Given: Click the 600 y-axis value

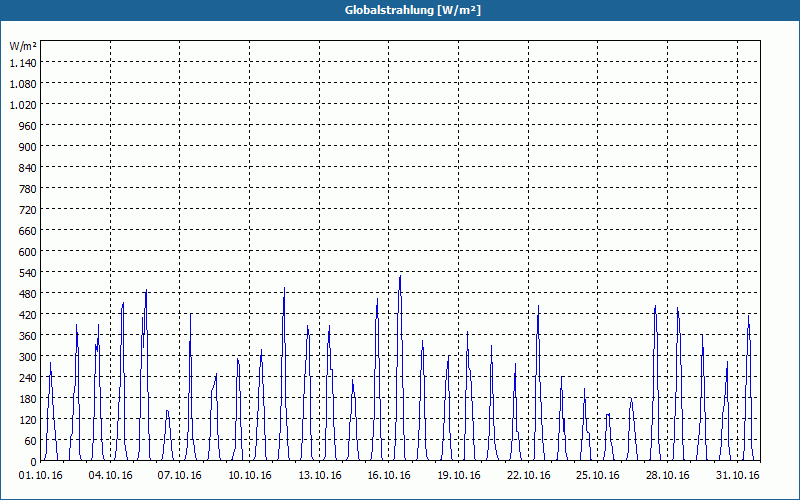Looking at the screenshot, I should pyautogui.click(x=28, y=251).
